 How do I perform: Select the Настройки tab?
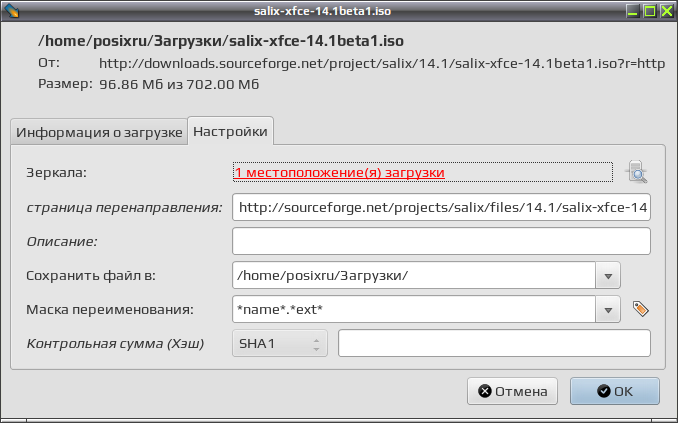230,131
